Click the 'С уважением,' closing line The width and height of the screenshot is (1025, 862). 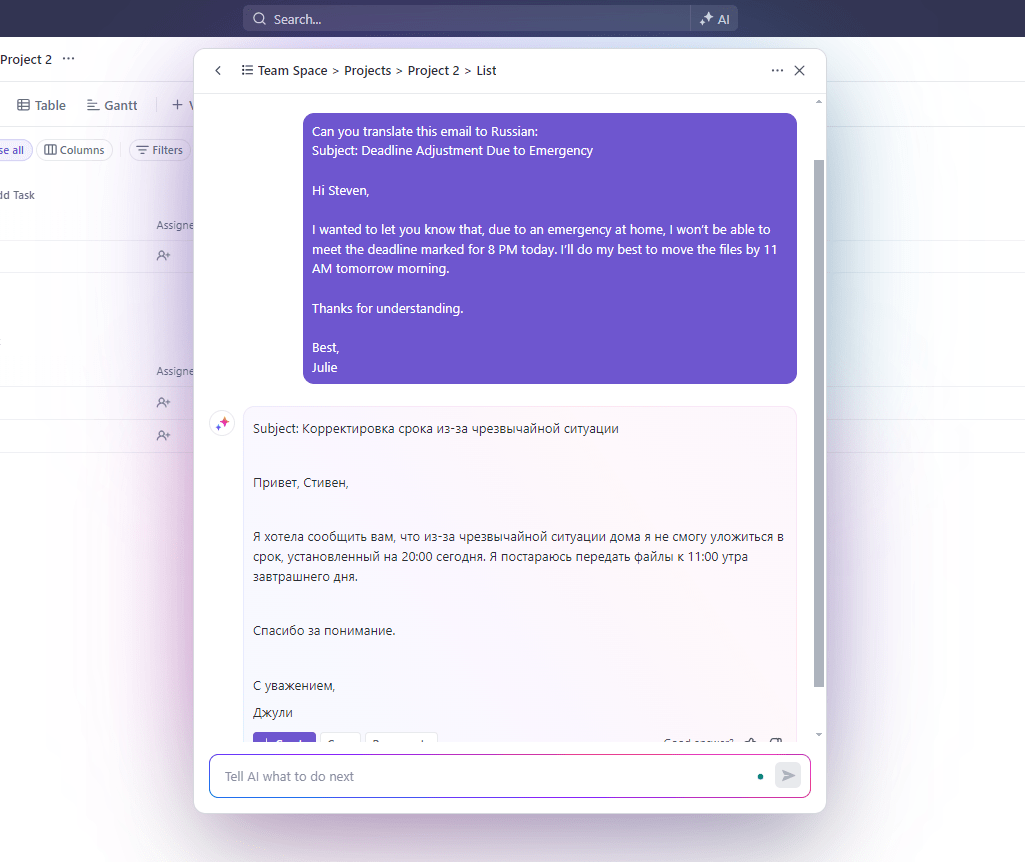tap(294, 686)
